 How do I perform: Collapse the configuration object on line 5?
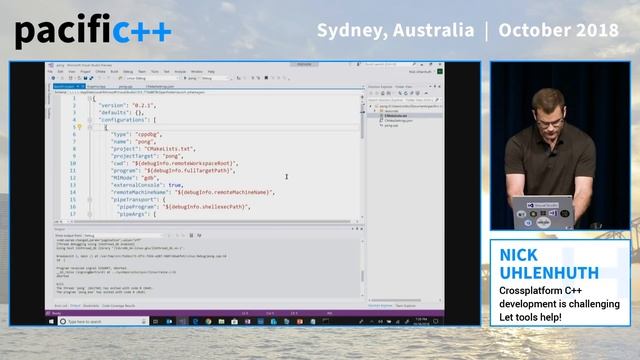pos(89,127)
